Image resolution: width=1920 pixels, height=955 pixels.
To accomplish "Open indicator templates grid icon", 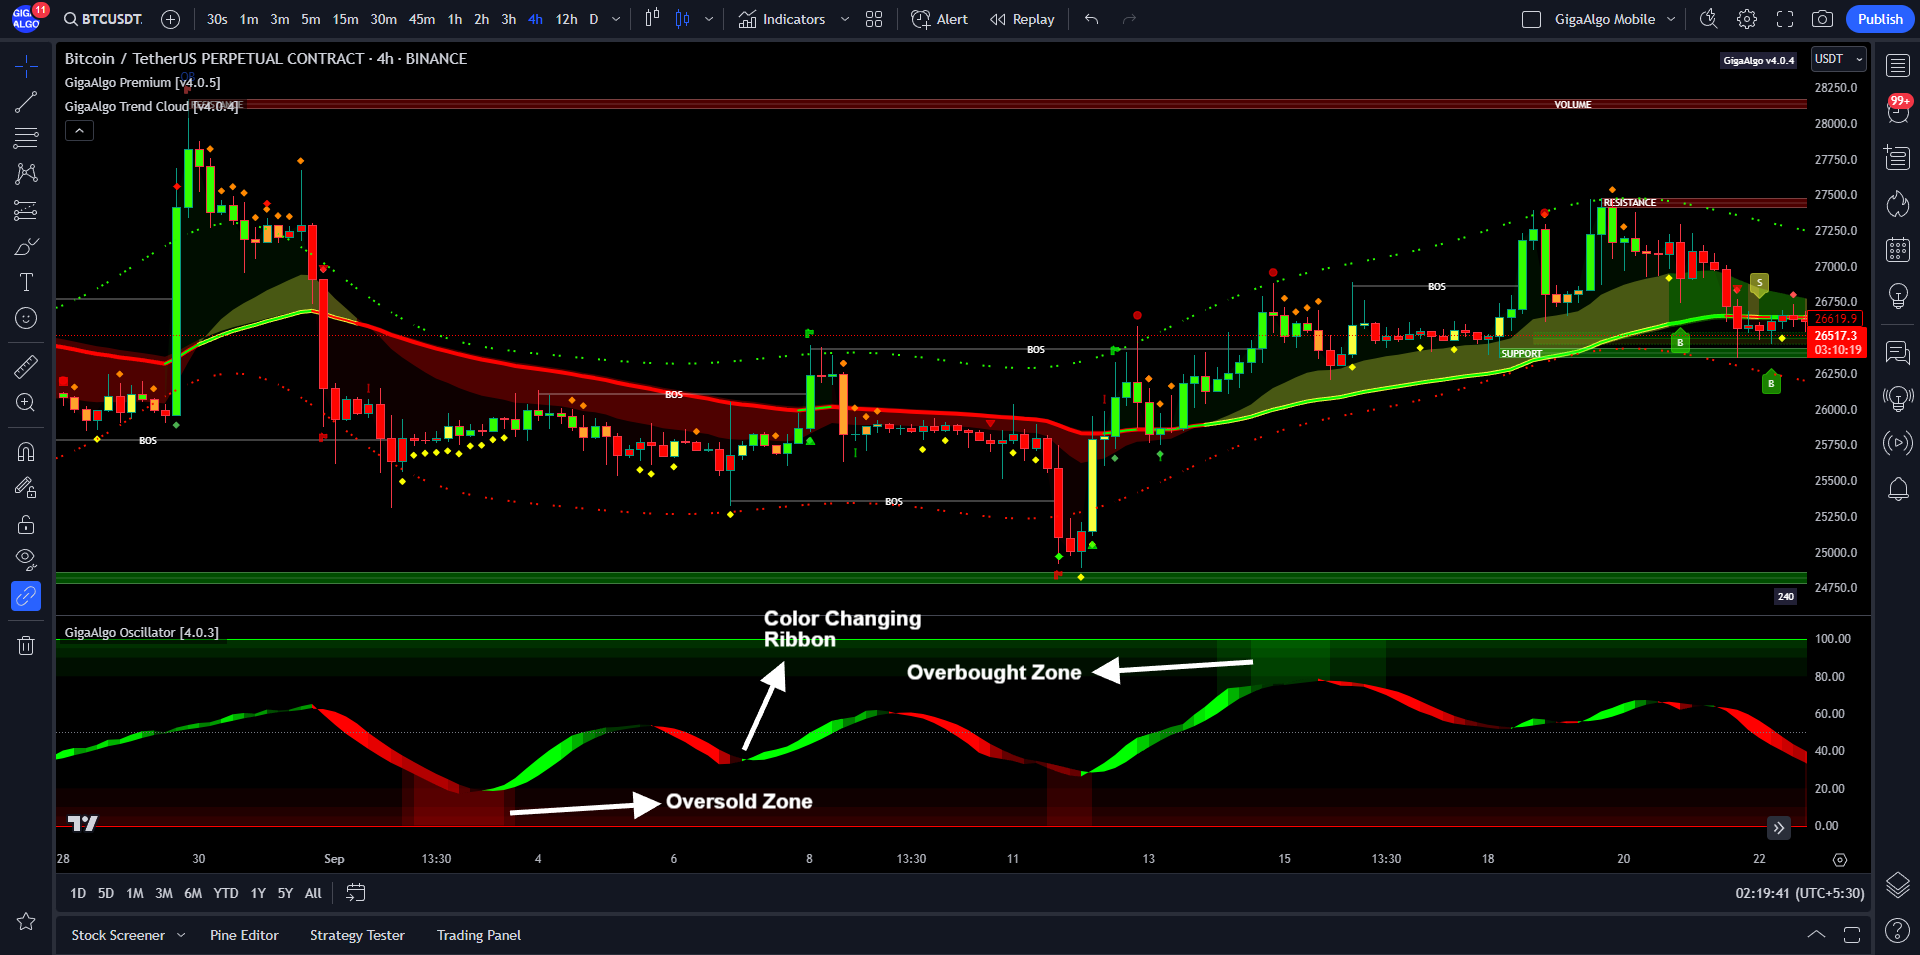I will 874,19.
